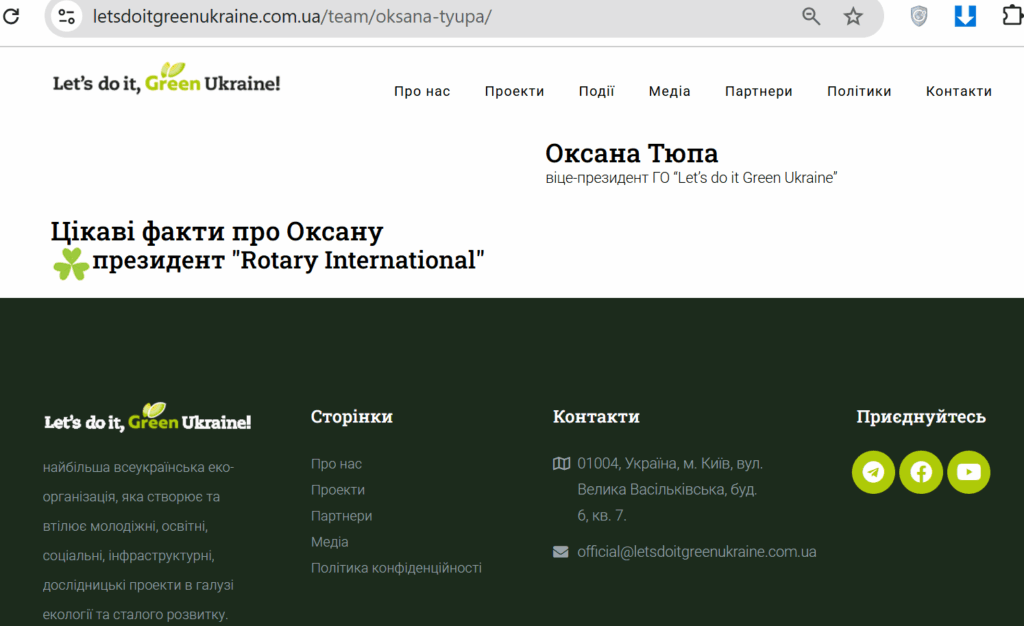Click the footer Let's do it Green Ukraine logo
This screenshot has height=626, width=1024.
[148, 418]
